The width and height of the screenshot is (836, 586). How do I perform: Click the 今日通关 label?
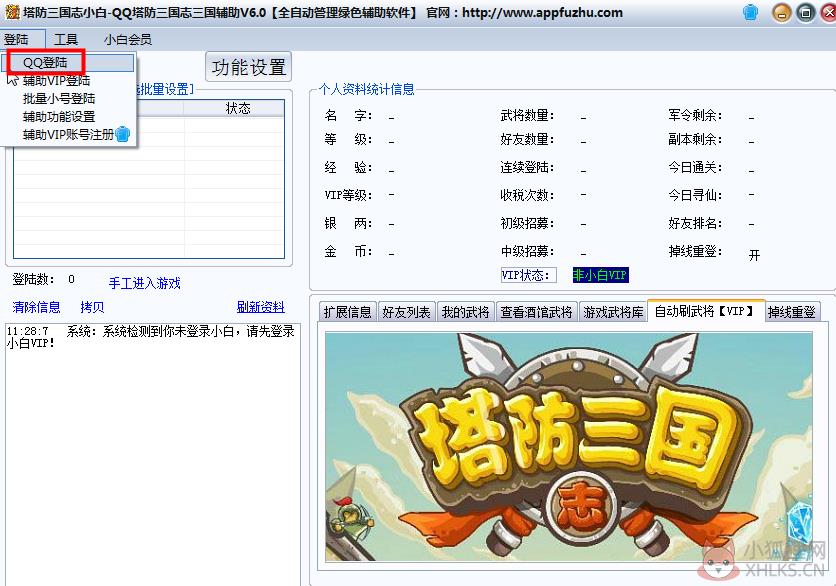[696, 167]
